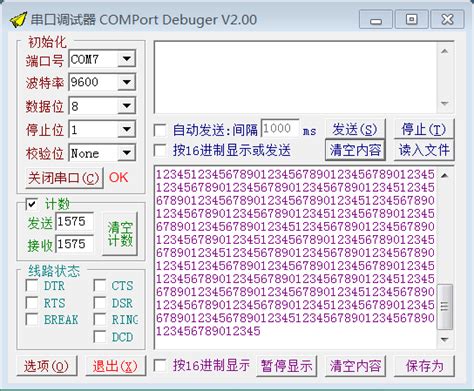The width and height of the screenshot is (474, 391).
Task: Click 选项(O) button
Action: tap(47, 366)
